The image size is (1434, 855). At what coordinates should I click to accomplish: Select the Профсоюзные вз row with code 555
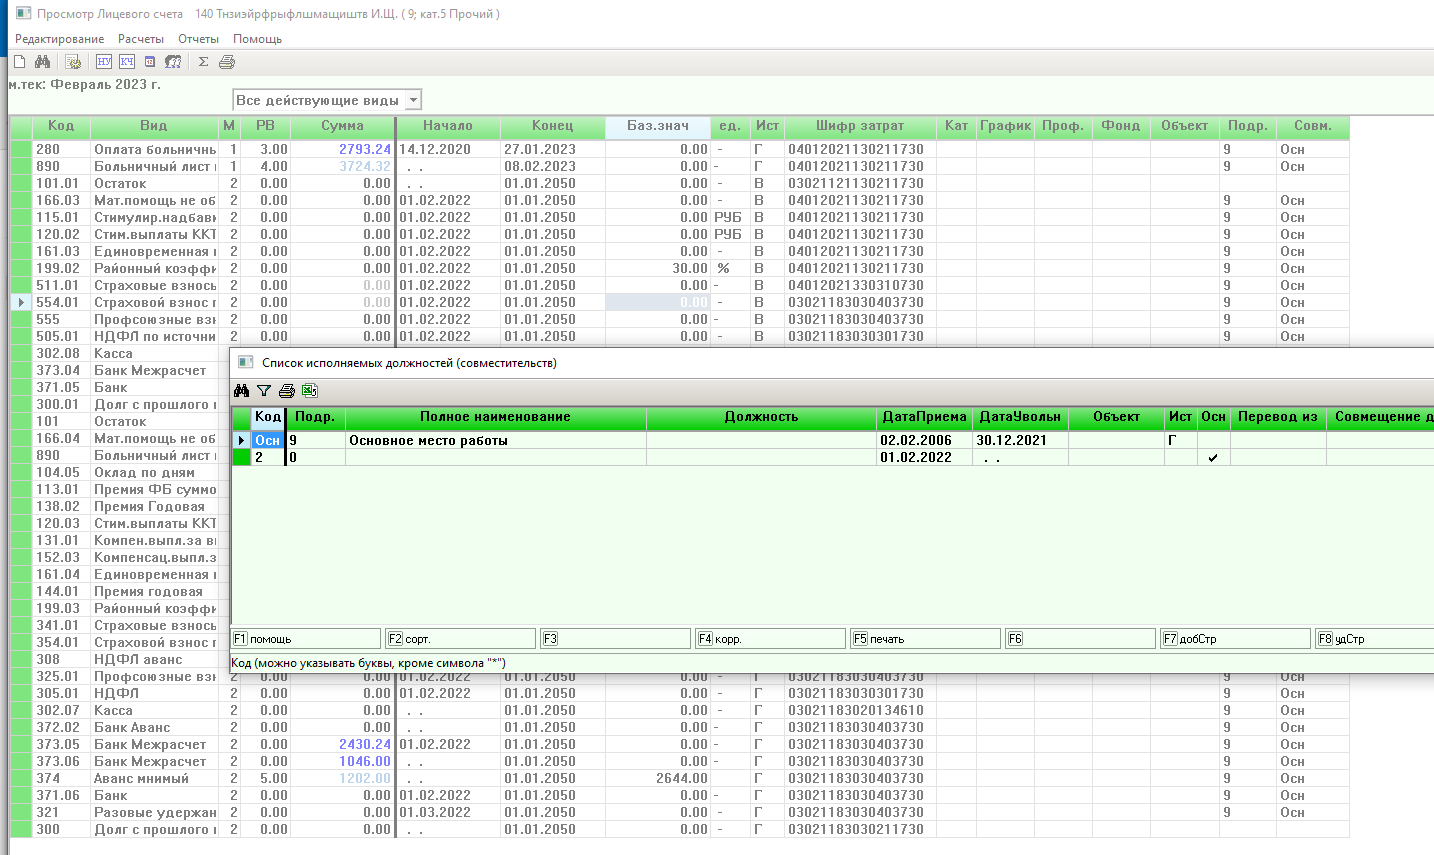[x=680, y=320]
